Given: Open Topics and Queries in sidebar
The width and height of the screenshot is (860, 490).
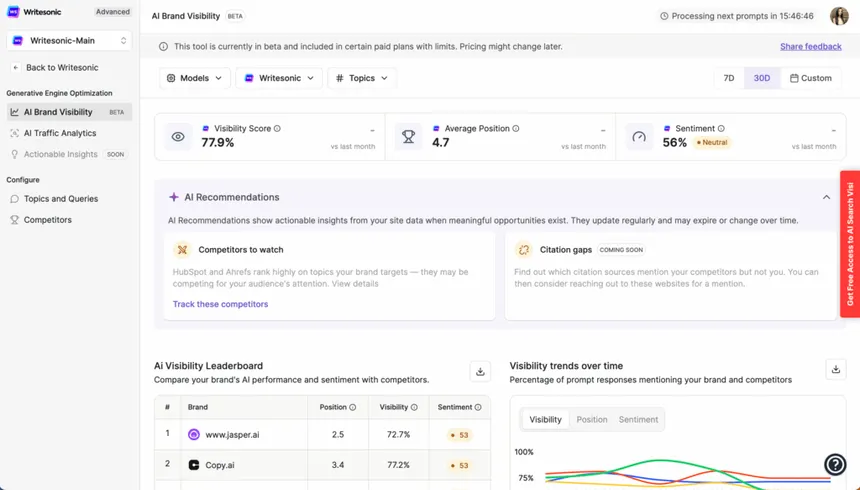Looking at the screenshot, I should click(x=60, y=199).
